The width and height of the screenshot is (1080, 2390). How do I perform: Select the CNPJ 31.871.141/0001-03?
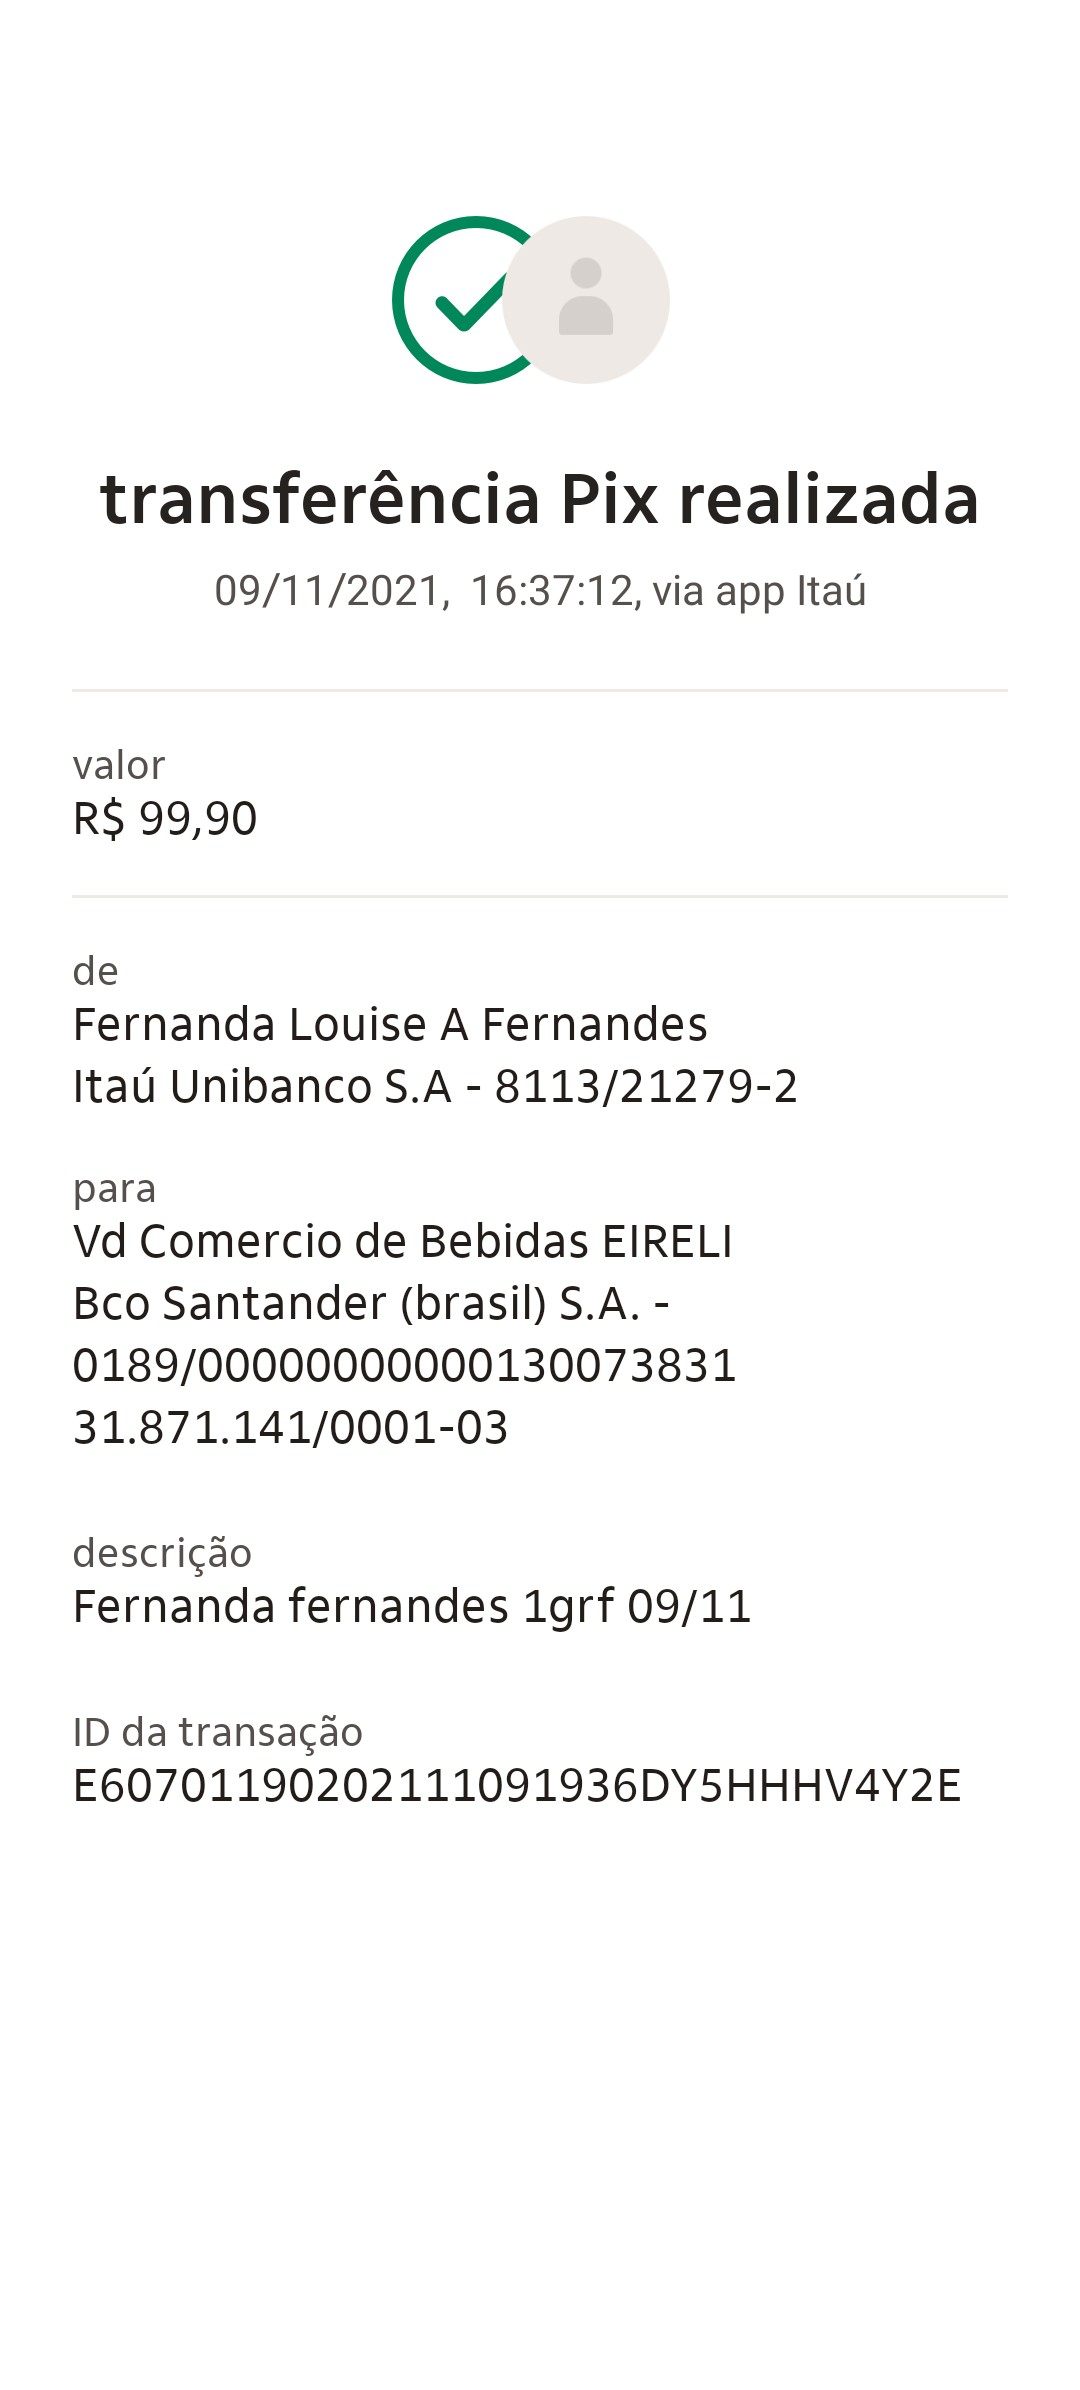(290, 1428)
